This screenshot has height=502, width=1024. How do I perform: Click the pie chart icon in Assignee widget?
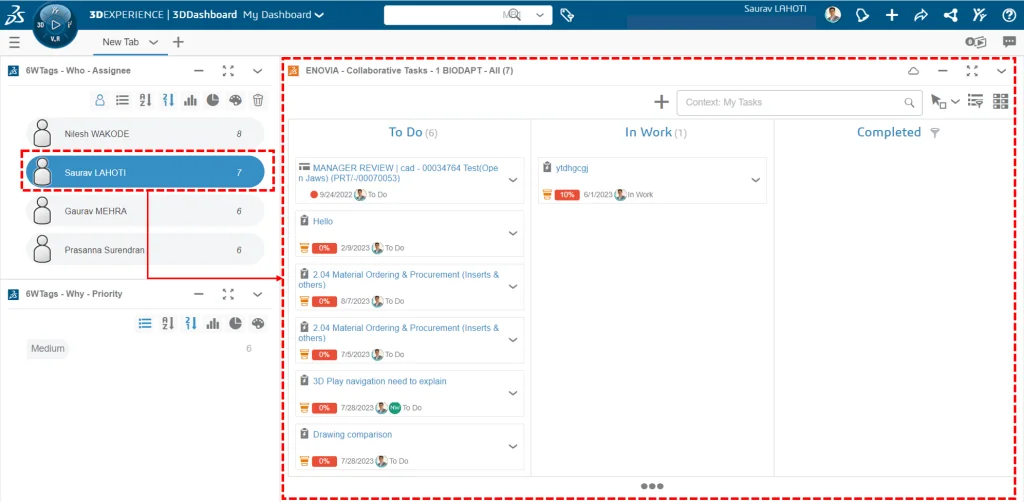[213, 100]
